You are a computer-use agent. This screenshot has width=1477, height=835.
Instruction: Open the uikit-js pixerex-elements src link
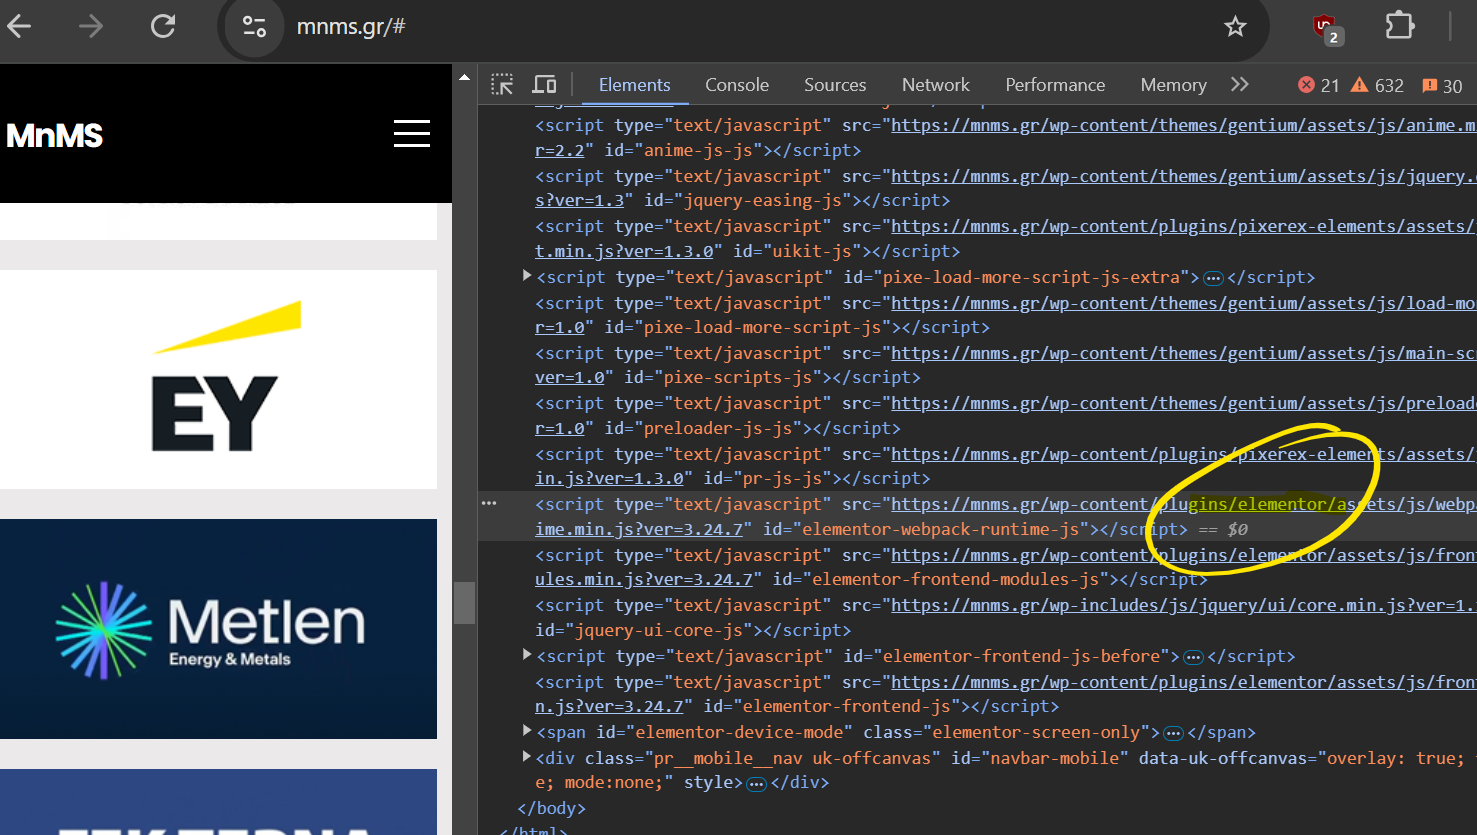pos(1183,226)
